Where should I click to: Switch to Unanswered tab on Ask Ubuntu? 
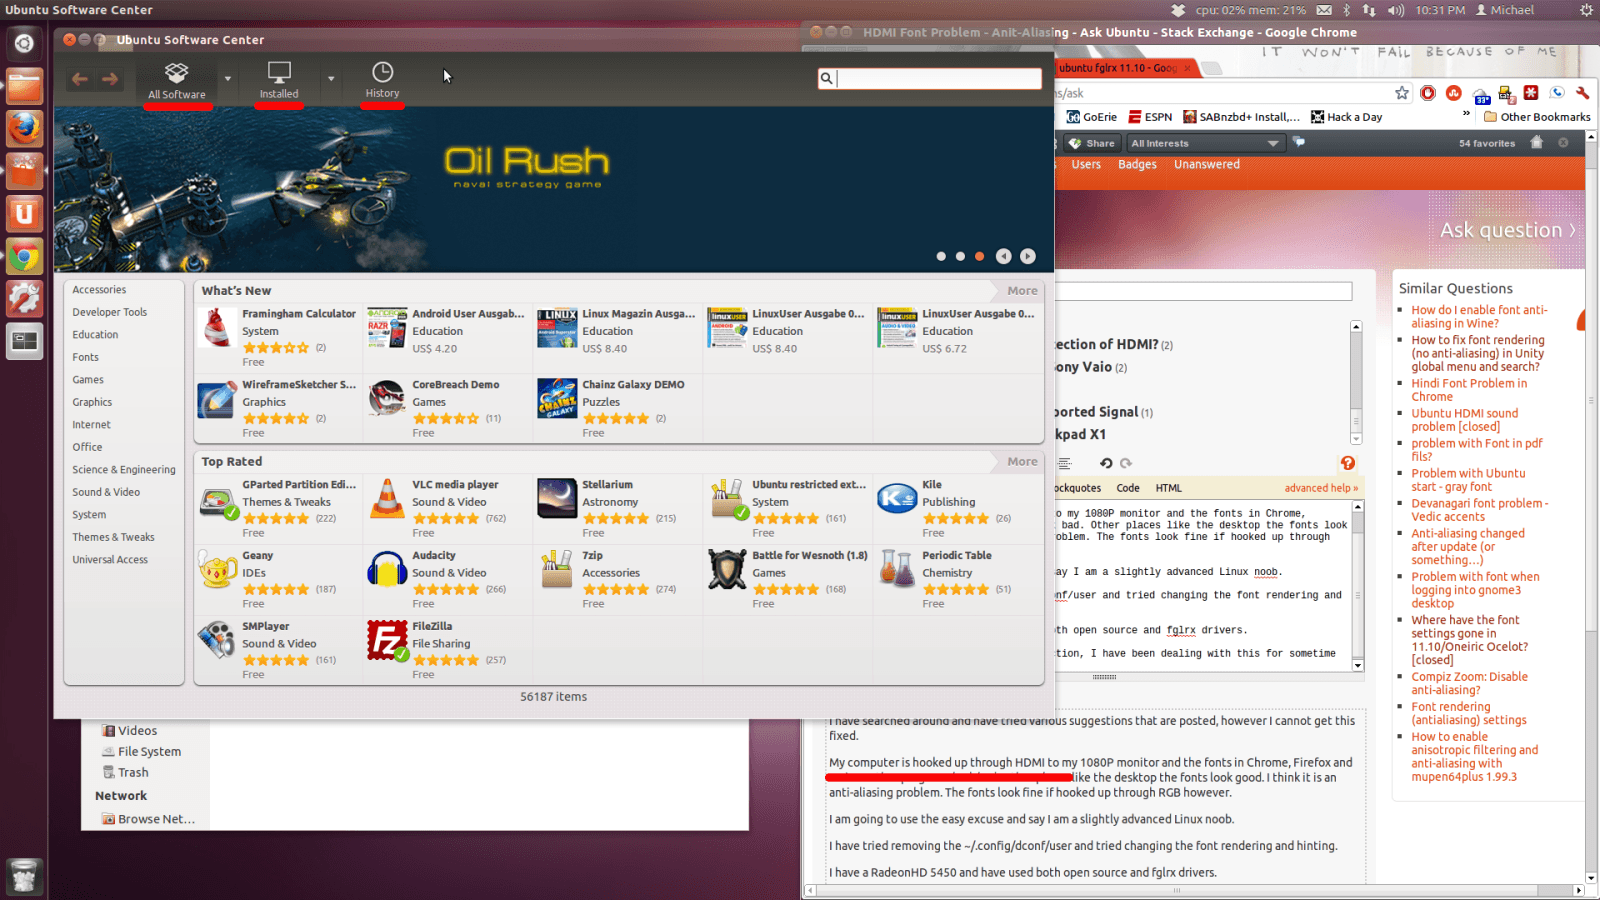coord(1206,165)
